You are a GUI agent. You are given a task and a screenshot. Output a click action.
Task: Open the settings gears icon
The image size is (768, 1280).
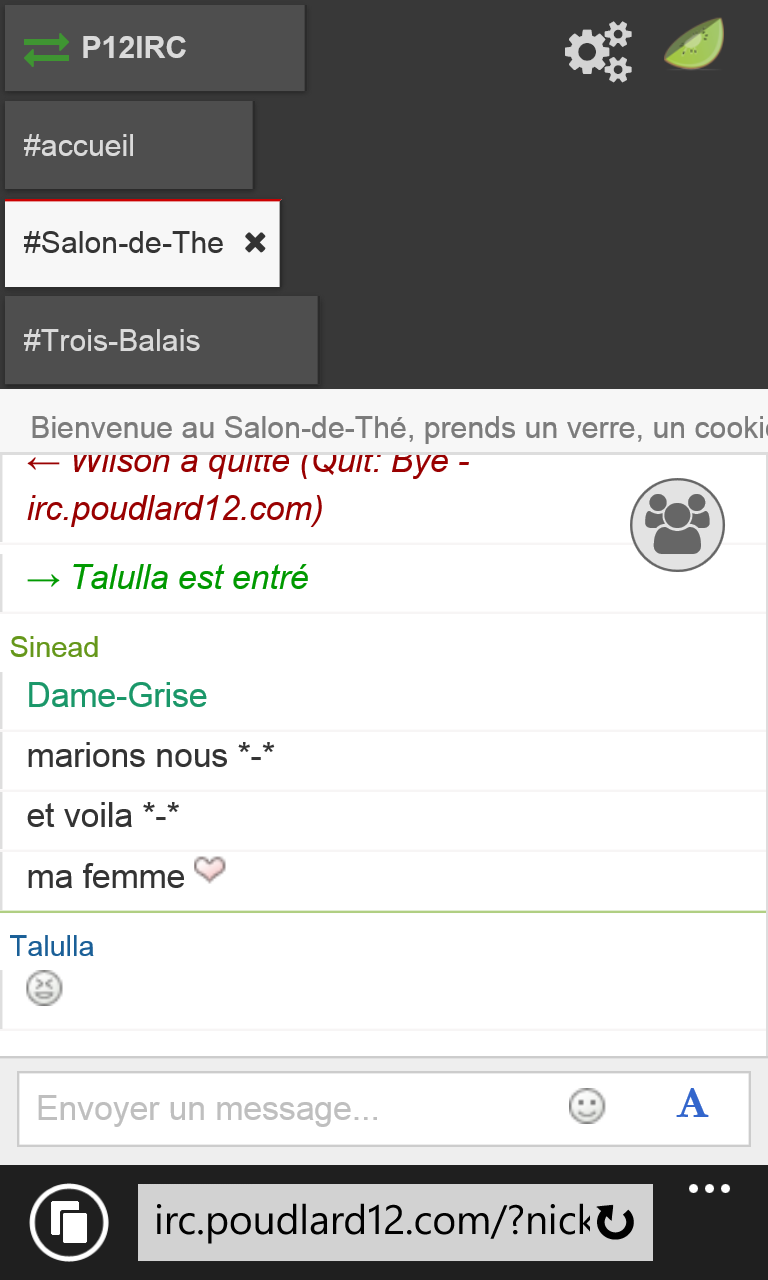coord(598,50)
